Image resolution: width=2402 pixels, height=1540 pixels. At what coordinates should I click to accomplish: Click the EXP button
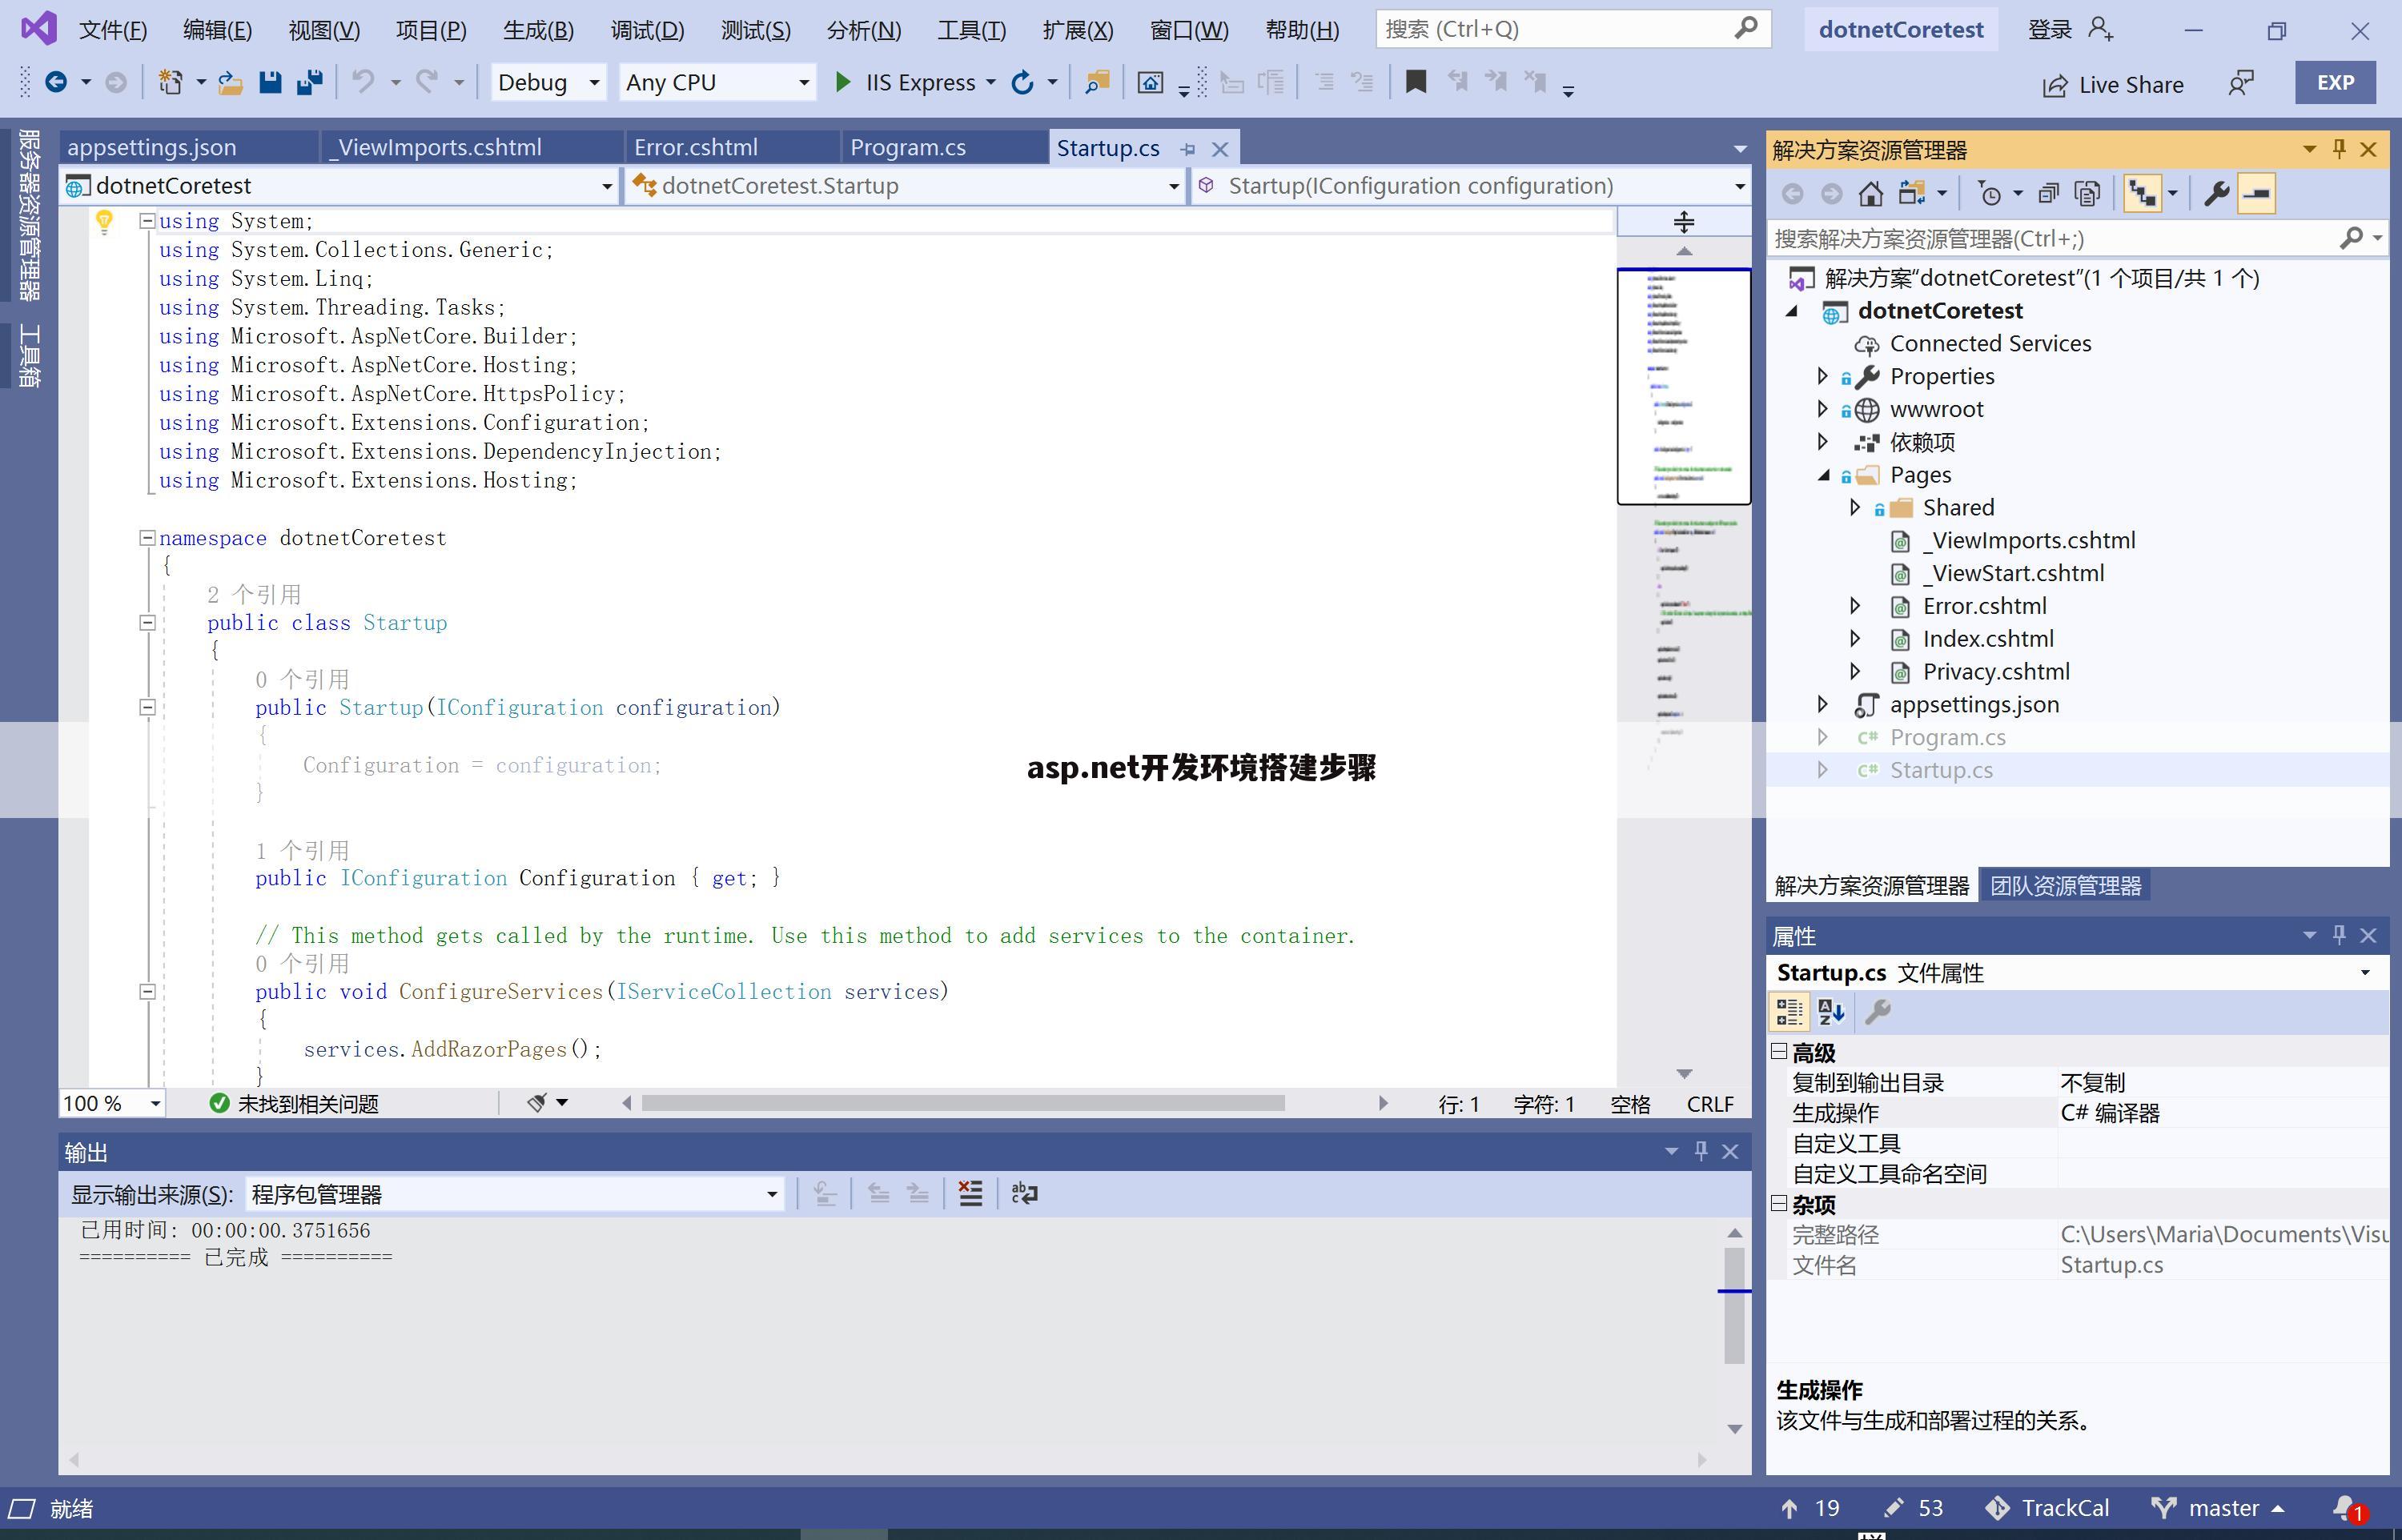point(2335,83)
